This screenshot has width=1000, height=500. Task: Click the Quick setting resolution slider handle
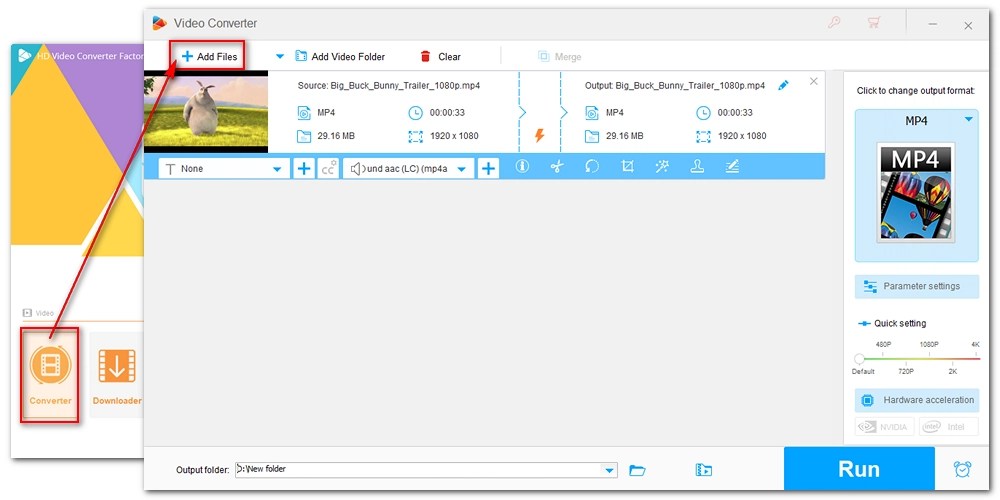pos(860,358)
